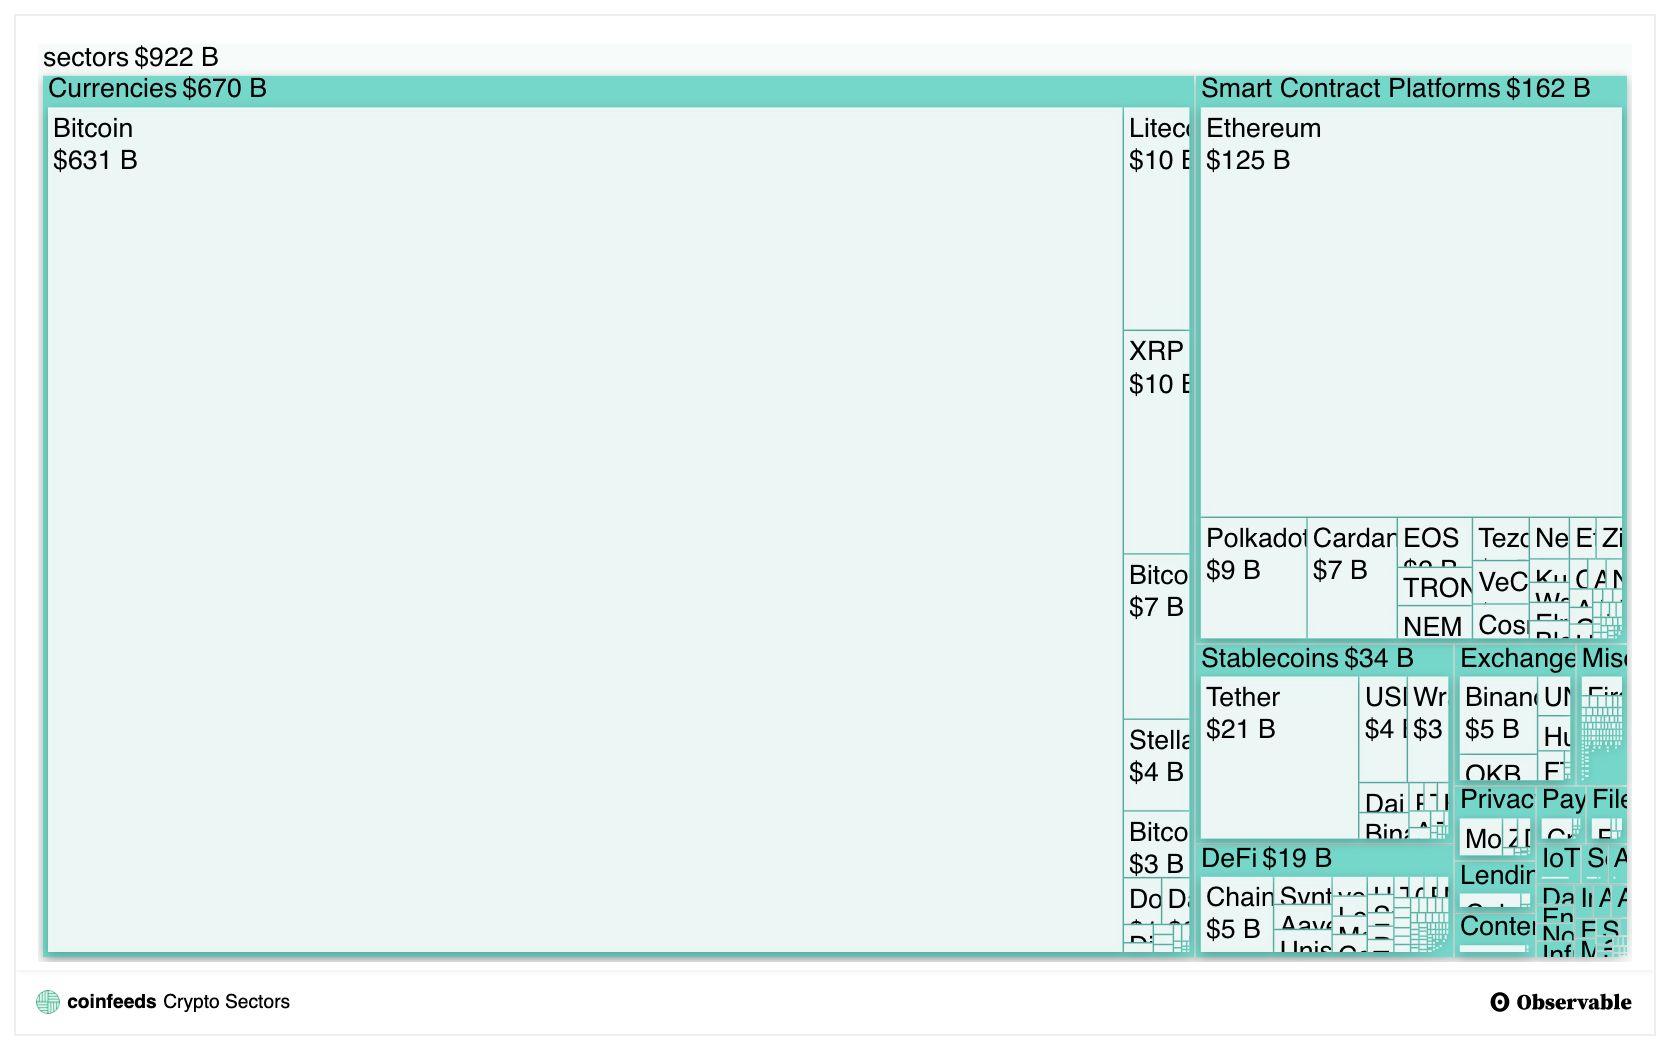Click the Tether $21 B cell
Viewport: 1676px width, 1050px height.
pyautogui.click(x=1279, y=756)
